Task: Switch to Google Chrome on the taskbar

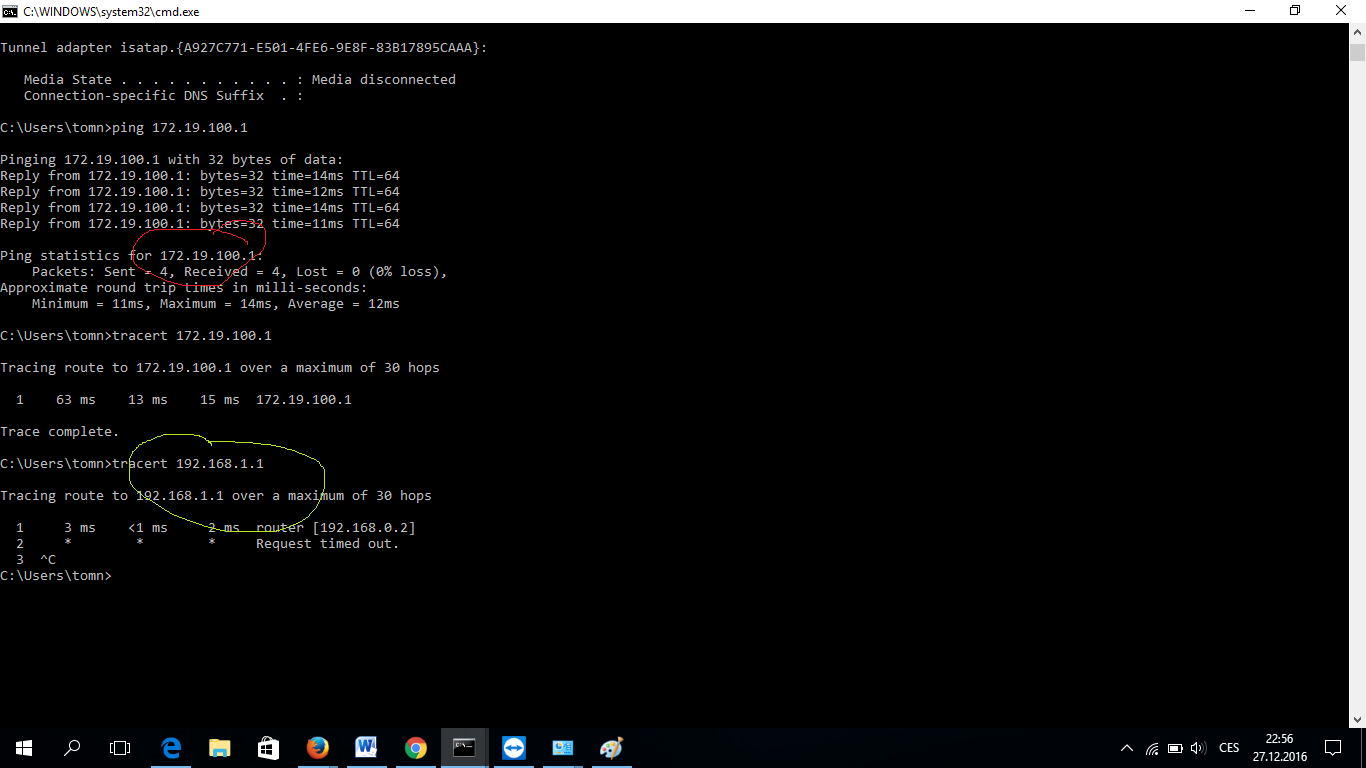Action: coord(415,748)
